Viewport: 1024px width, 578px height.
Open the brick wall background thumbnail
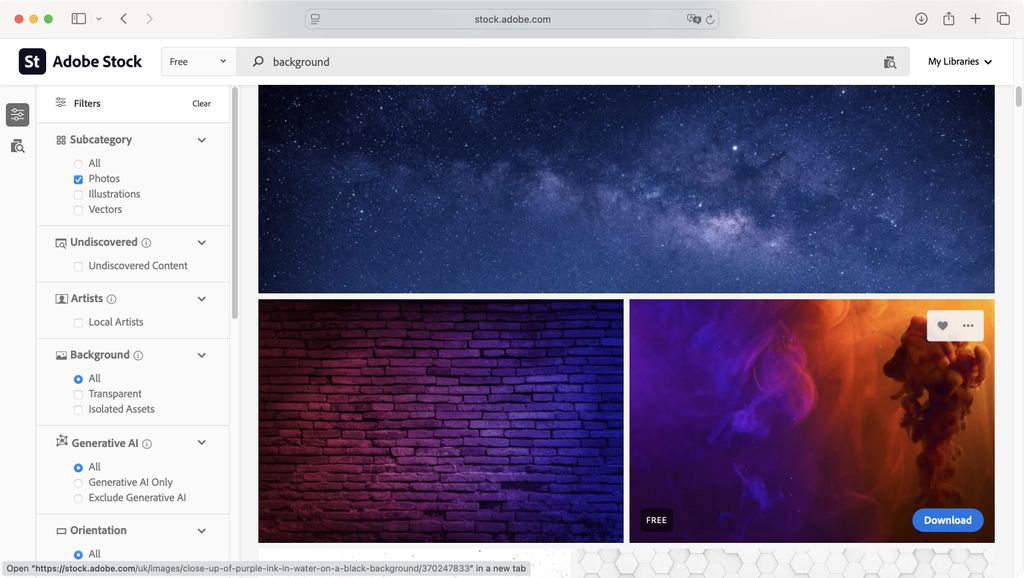pos(441,420)
